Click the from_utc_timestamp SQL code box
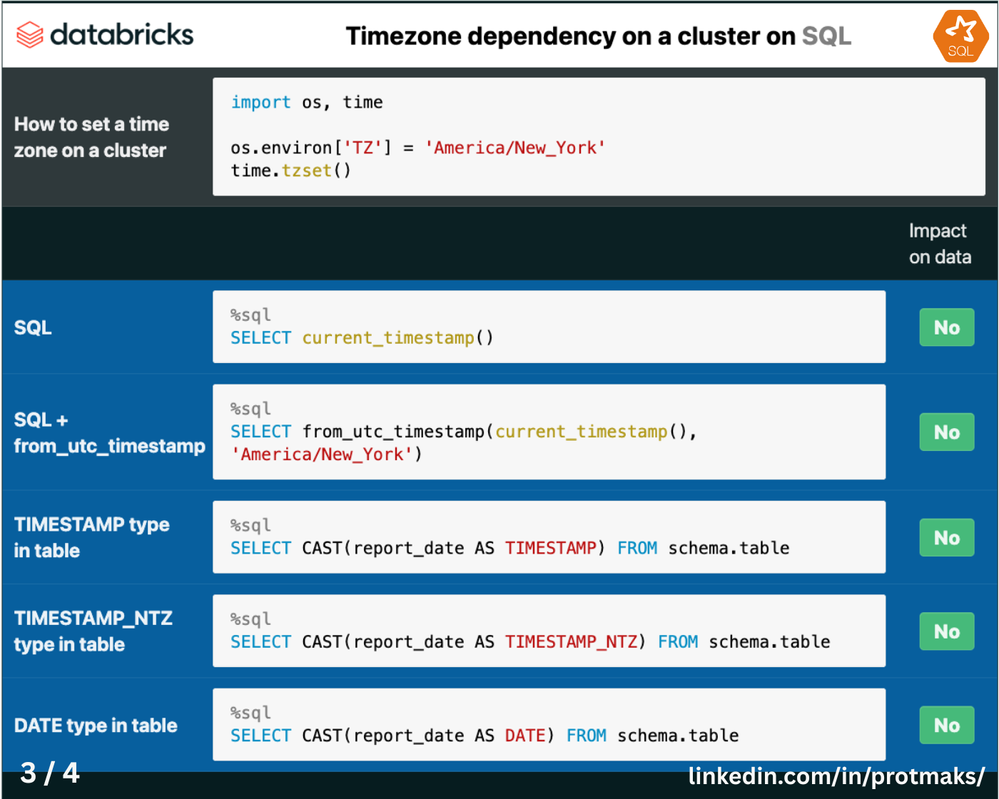This screenshot has height=799, width=999. click(548, 432)
